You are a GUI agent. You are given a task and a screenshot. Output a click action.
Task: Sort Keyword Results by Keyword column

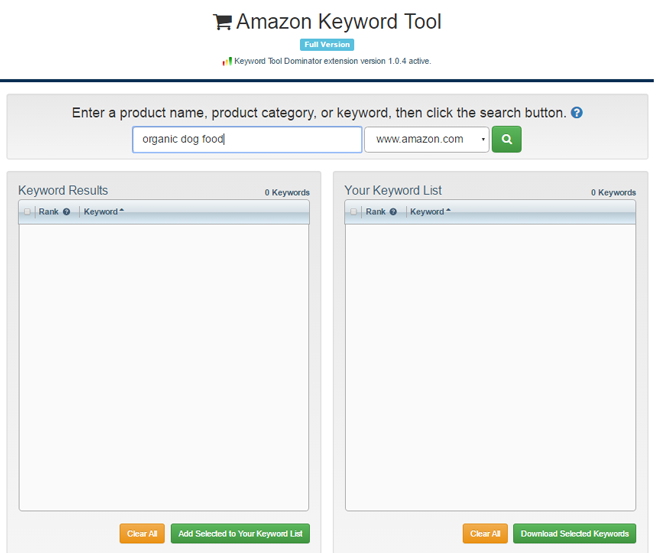click(x=104, y=211)
